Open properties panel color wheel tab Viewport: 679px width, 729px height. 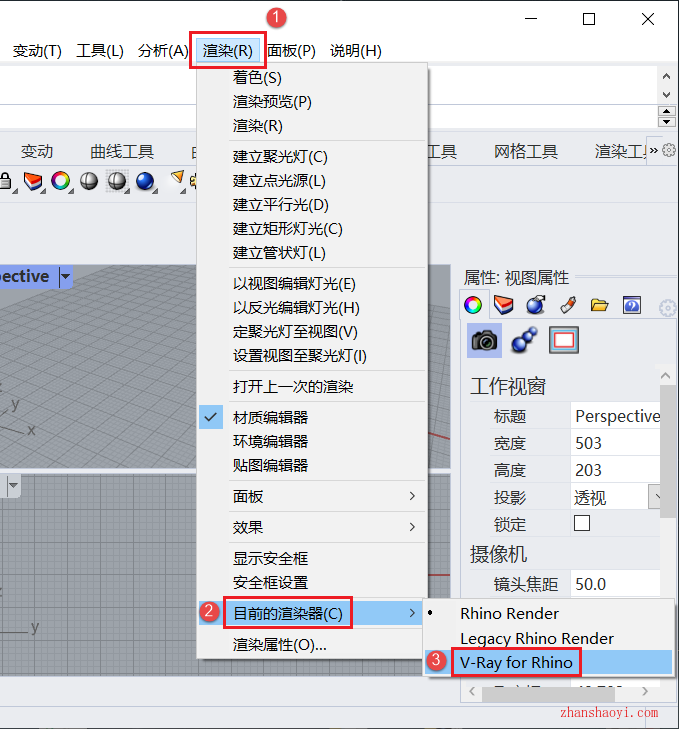(x=473, y=305)
